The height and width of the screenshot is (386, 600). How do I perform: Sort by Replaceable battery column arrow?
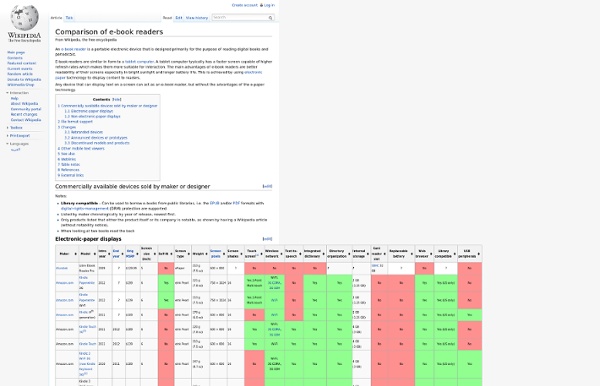pos(412,254)
